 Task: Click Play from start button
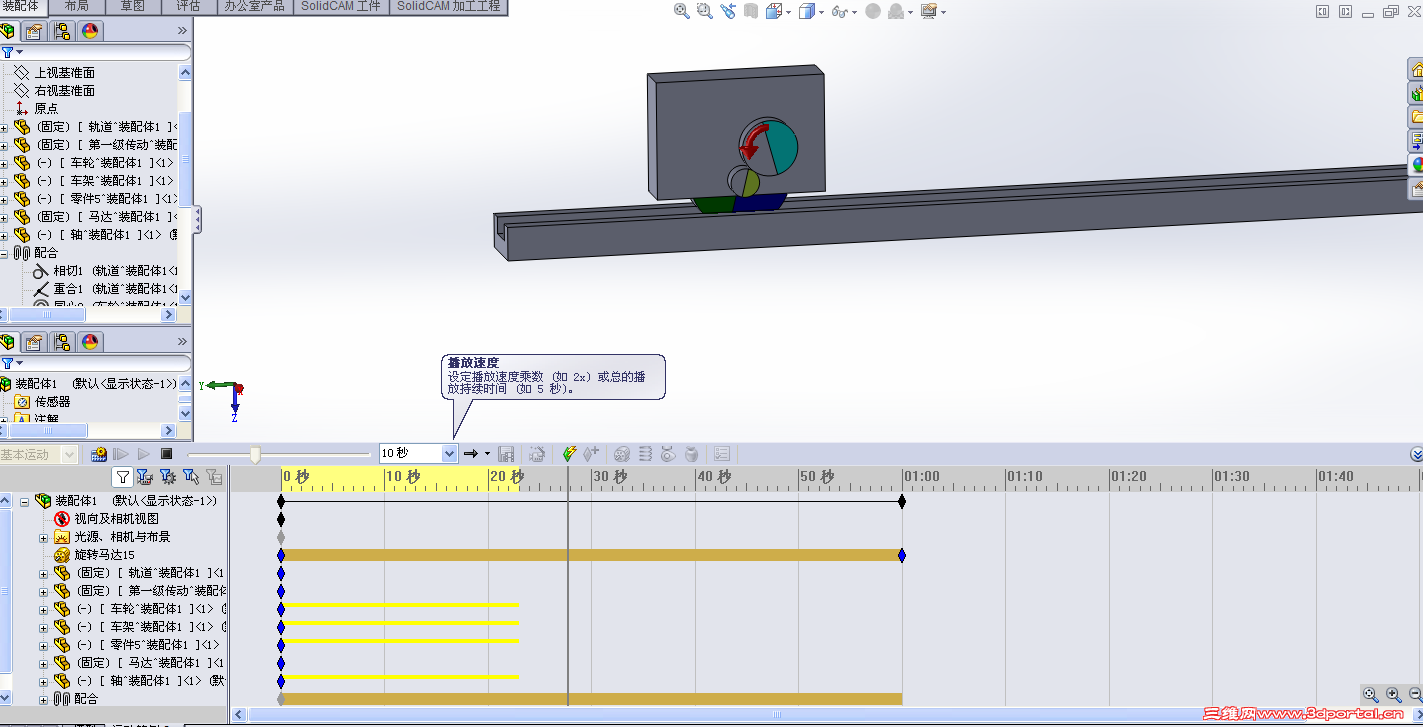121,454
